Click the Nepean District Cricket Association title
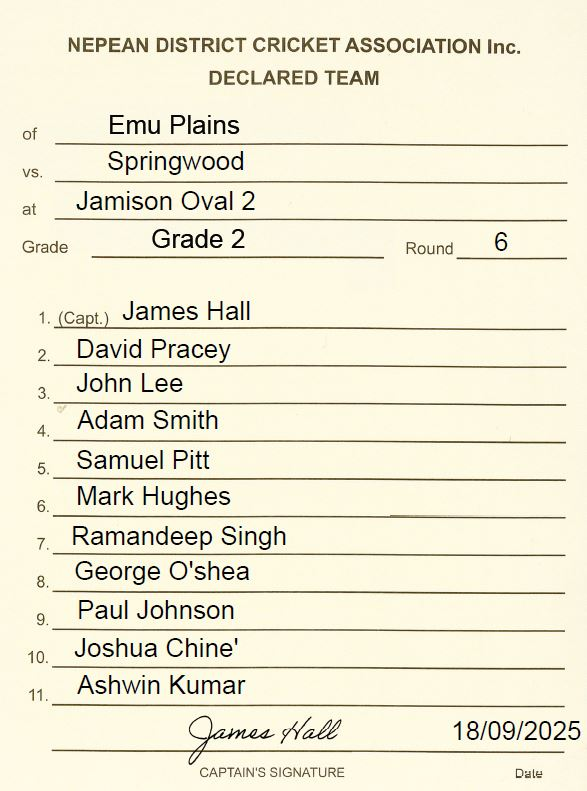This screenshot has width=587, height=791. click(x=294, y=46)
